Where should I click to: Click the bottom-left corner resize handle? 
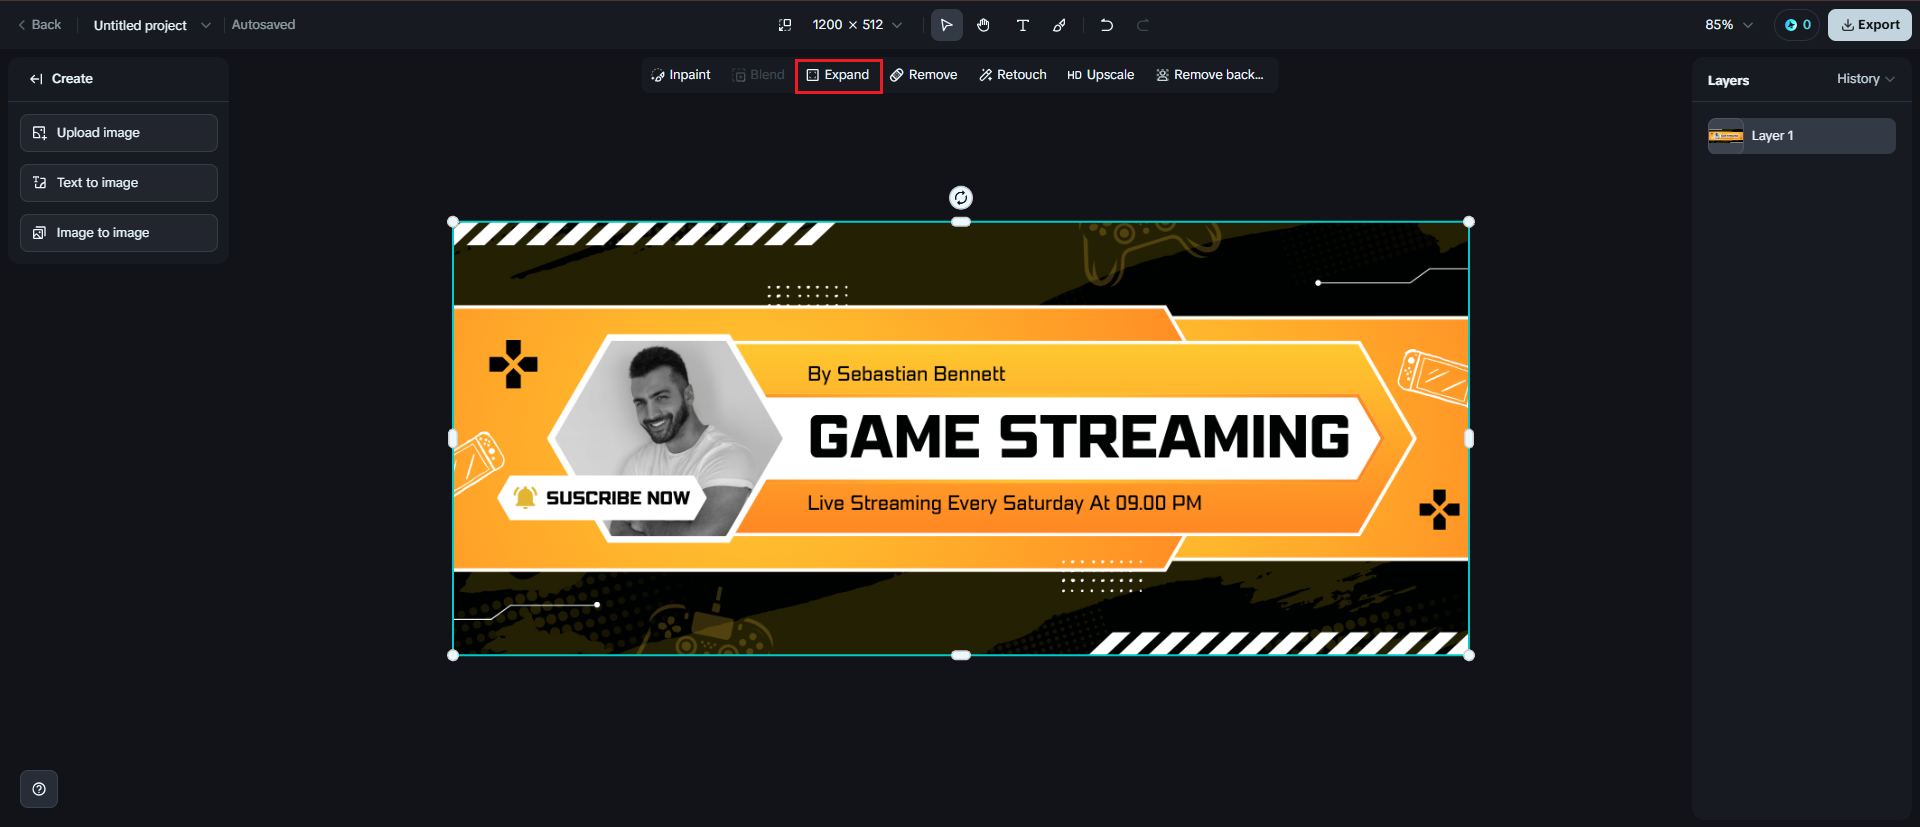point(453,655)
